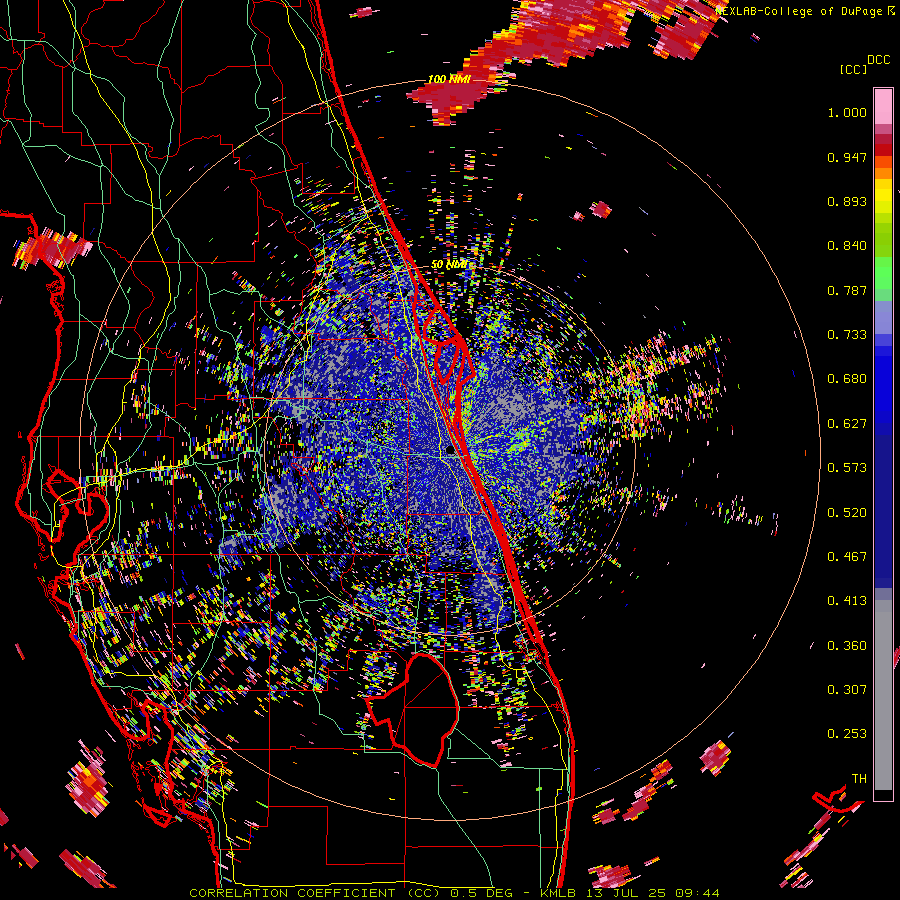
Task: Click the 0.893 scale value
Action: [847, 201]
